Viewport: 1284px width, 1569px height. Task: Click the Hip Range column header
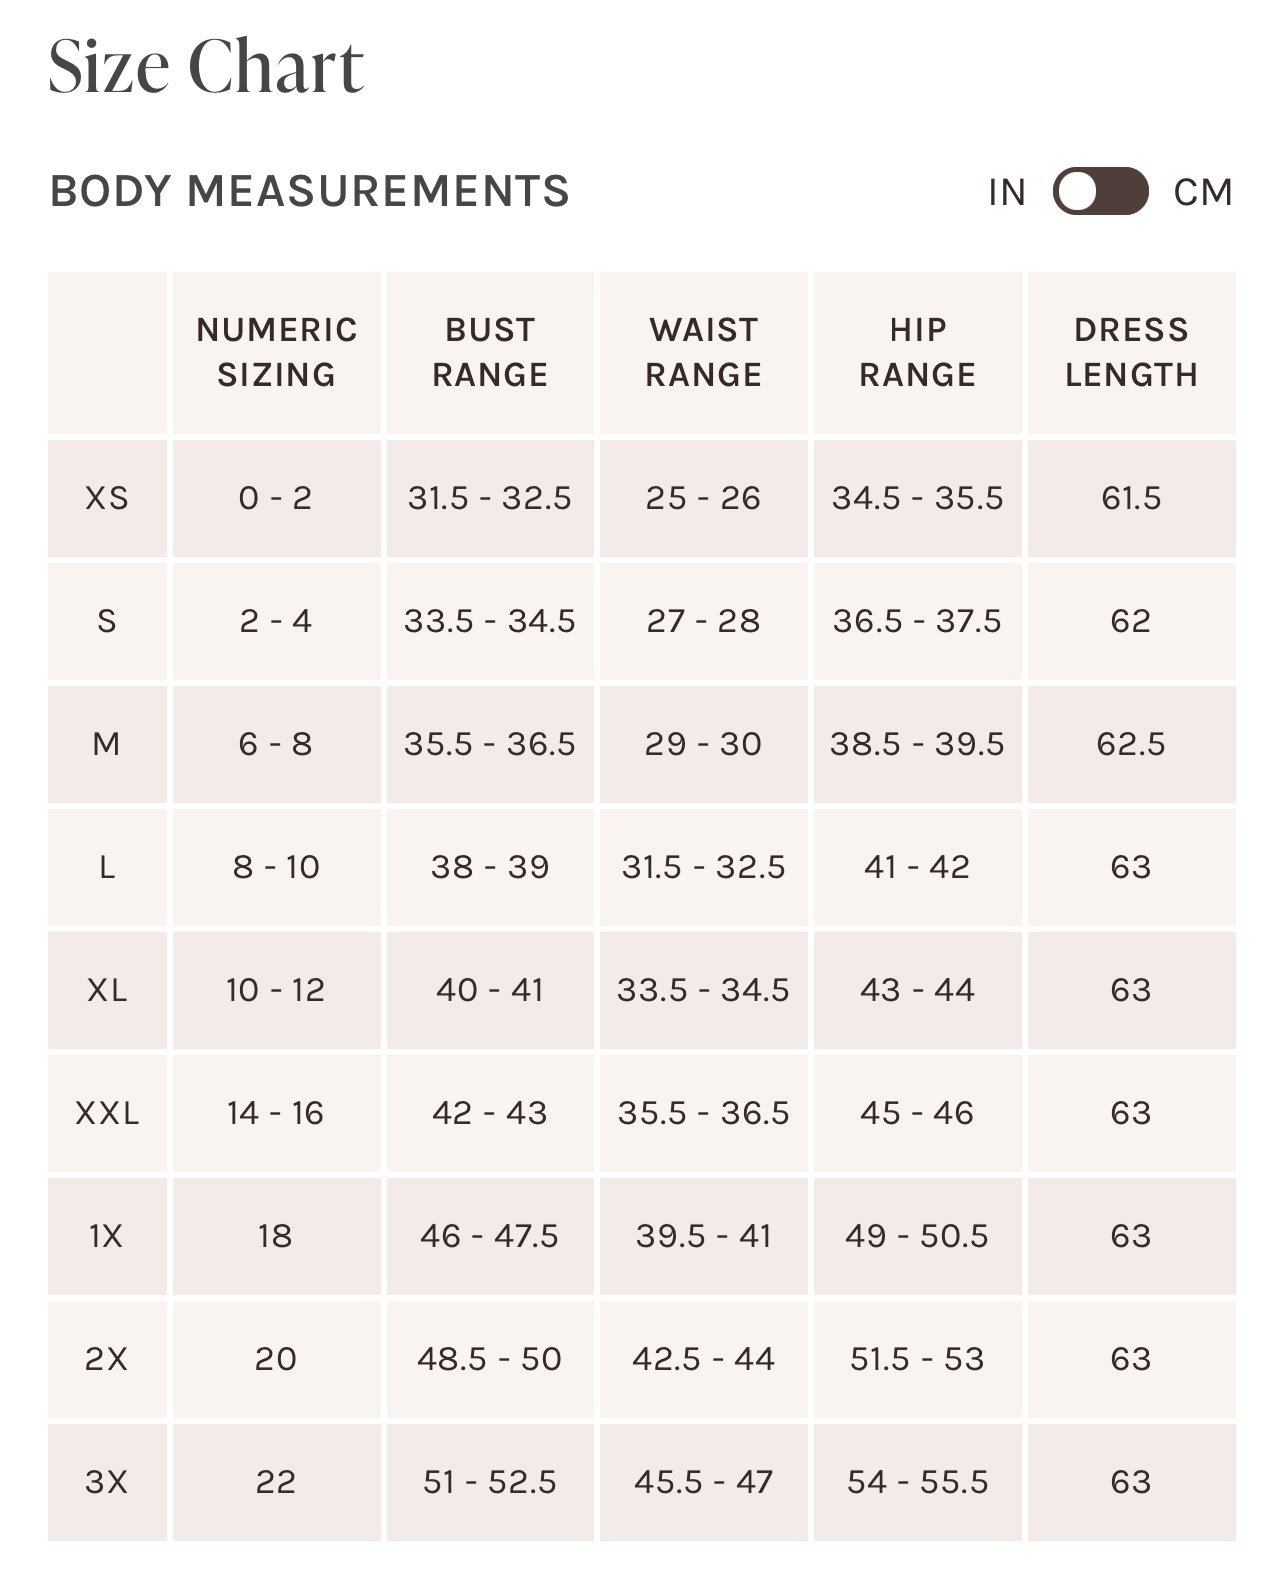[x=918, y=352]
